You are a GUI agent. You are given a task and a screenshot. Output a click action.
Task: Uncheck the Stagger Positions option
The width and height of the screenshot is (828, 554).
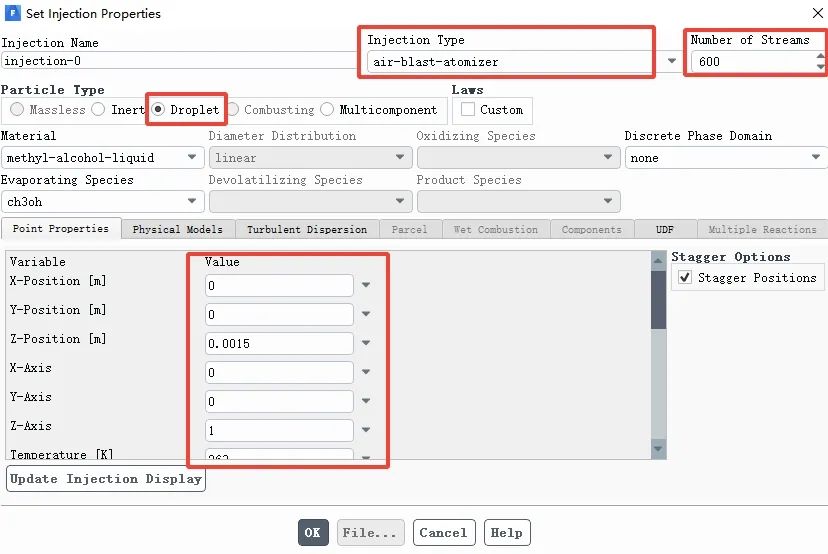coord(685,278)
